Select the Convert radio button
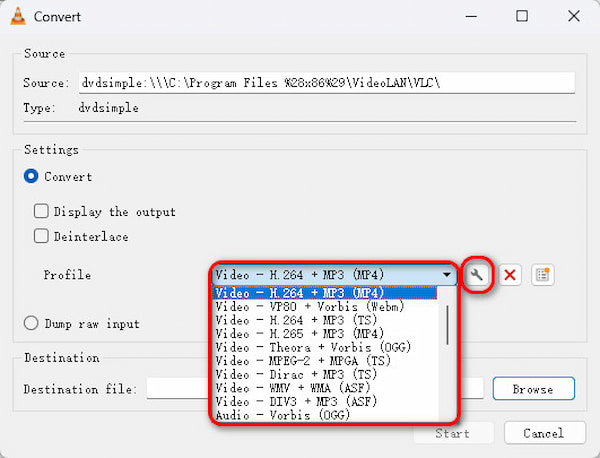The image size is (600, 458). click(x=31, y=176)
